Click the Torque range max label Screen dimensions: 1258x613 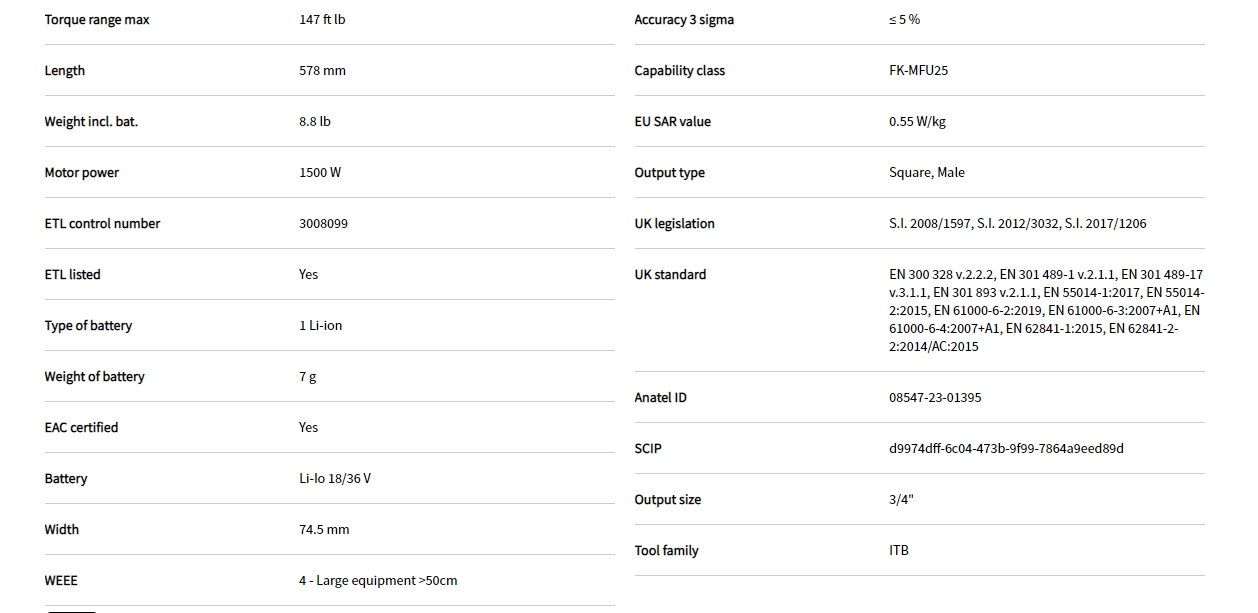coord(97,20)
